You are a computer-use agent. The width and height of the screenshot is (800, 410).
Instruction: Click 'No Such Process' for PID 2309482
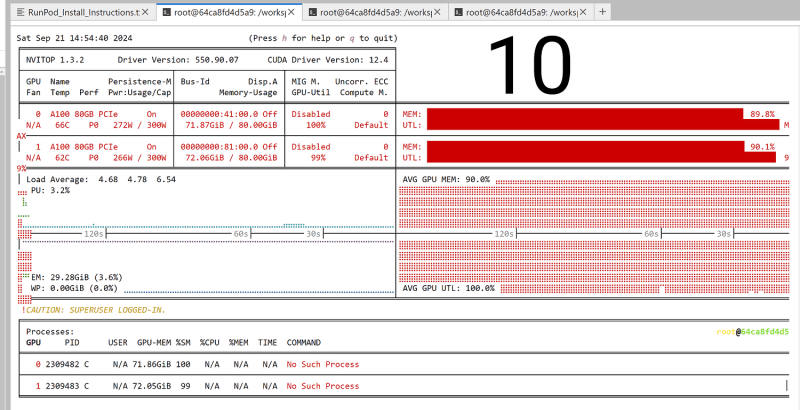pyautogui.click(x=323, y=365)
